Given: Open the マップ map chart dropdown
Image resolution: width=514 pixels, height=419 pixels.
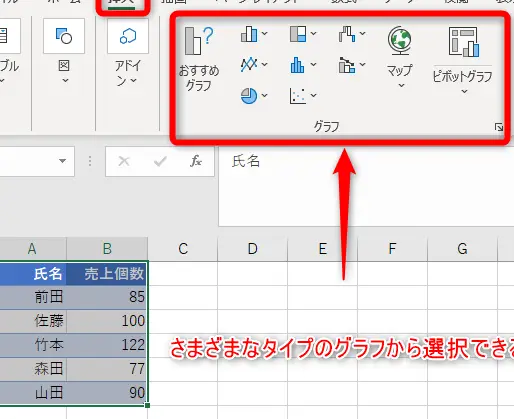Looking at the screenshot, I should pyautogui.click(x=400, y=58).
